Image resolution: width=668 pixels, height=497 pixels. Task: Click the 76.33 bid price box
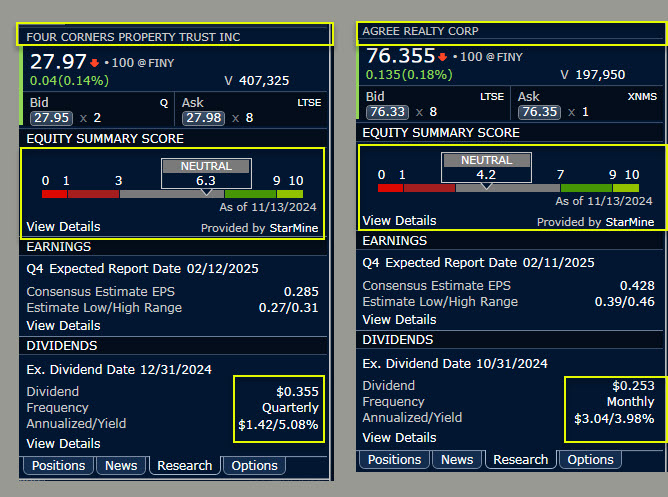click(x=385, y=113)
